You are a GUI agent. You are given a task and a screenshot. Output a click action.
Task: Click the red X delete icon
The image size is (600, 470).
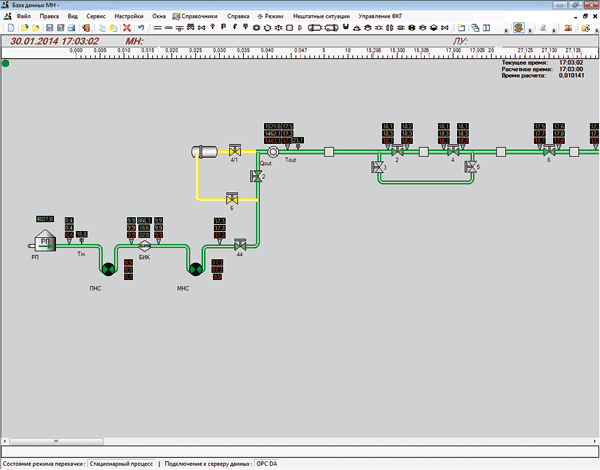[127, 28]
